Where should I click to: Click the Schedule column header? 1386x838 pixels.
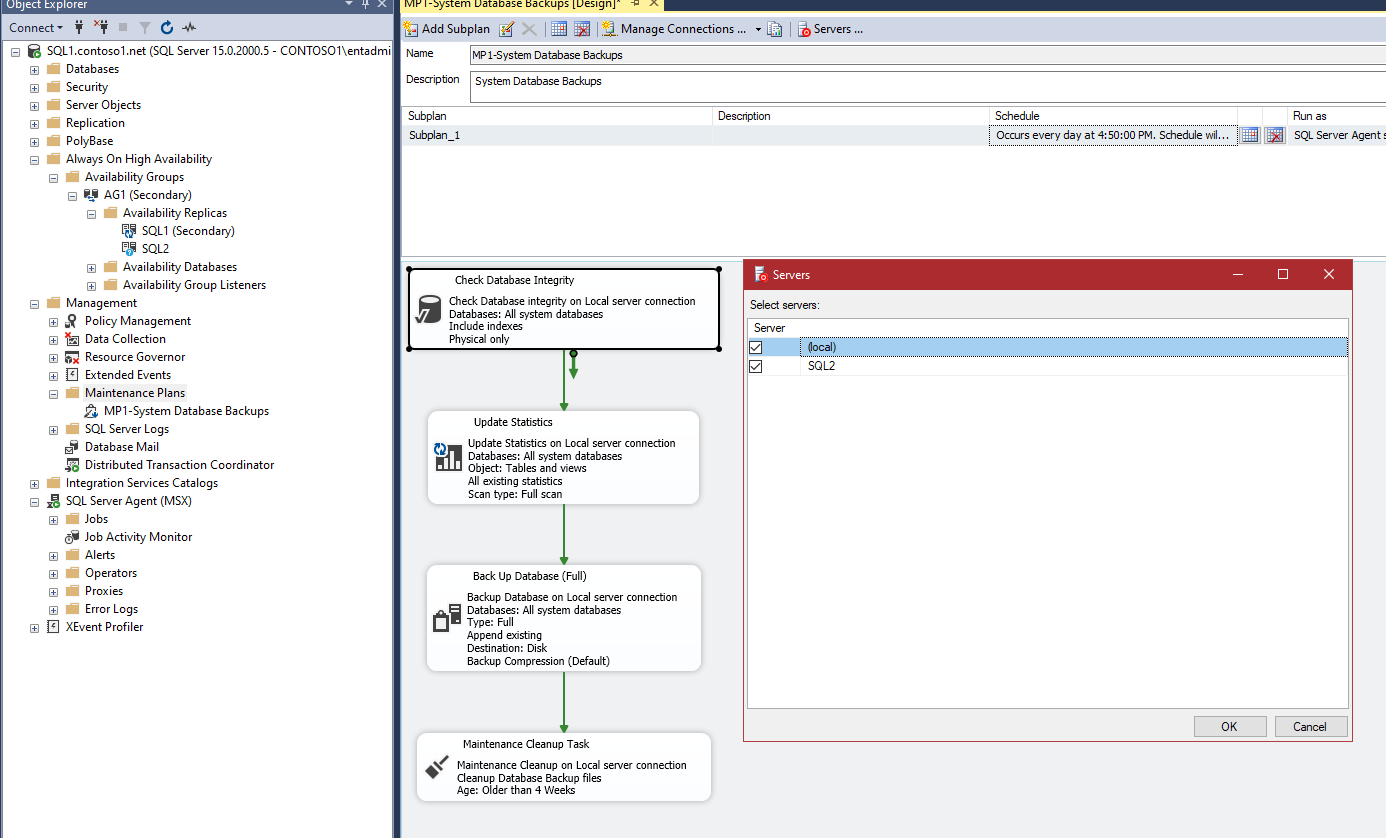click(1113, 116)
